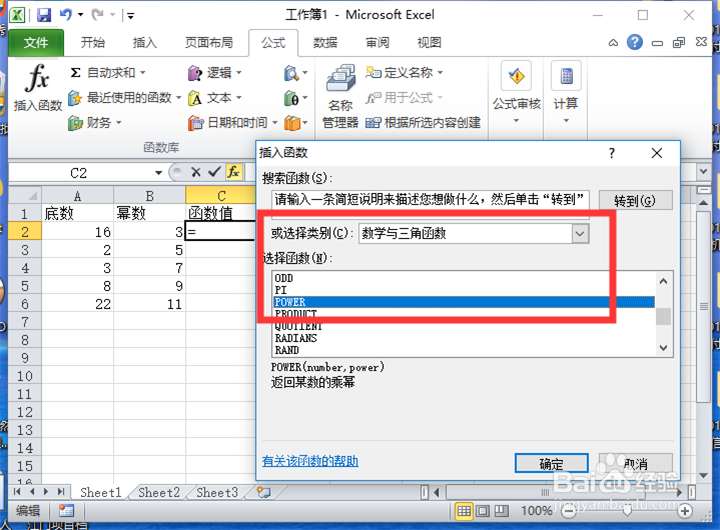Open Math and Trig functions icon
The height and width of the screenshot is (530, 720).
pyautogui.click(x=295, y=98)
